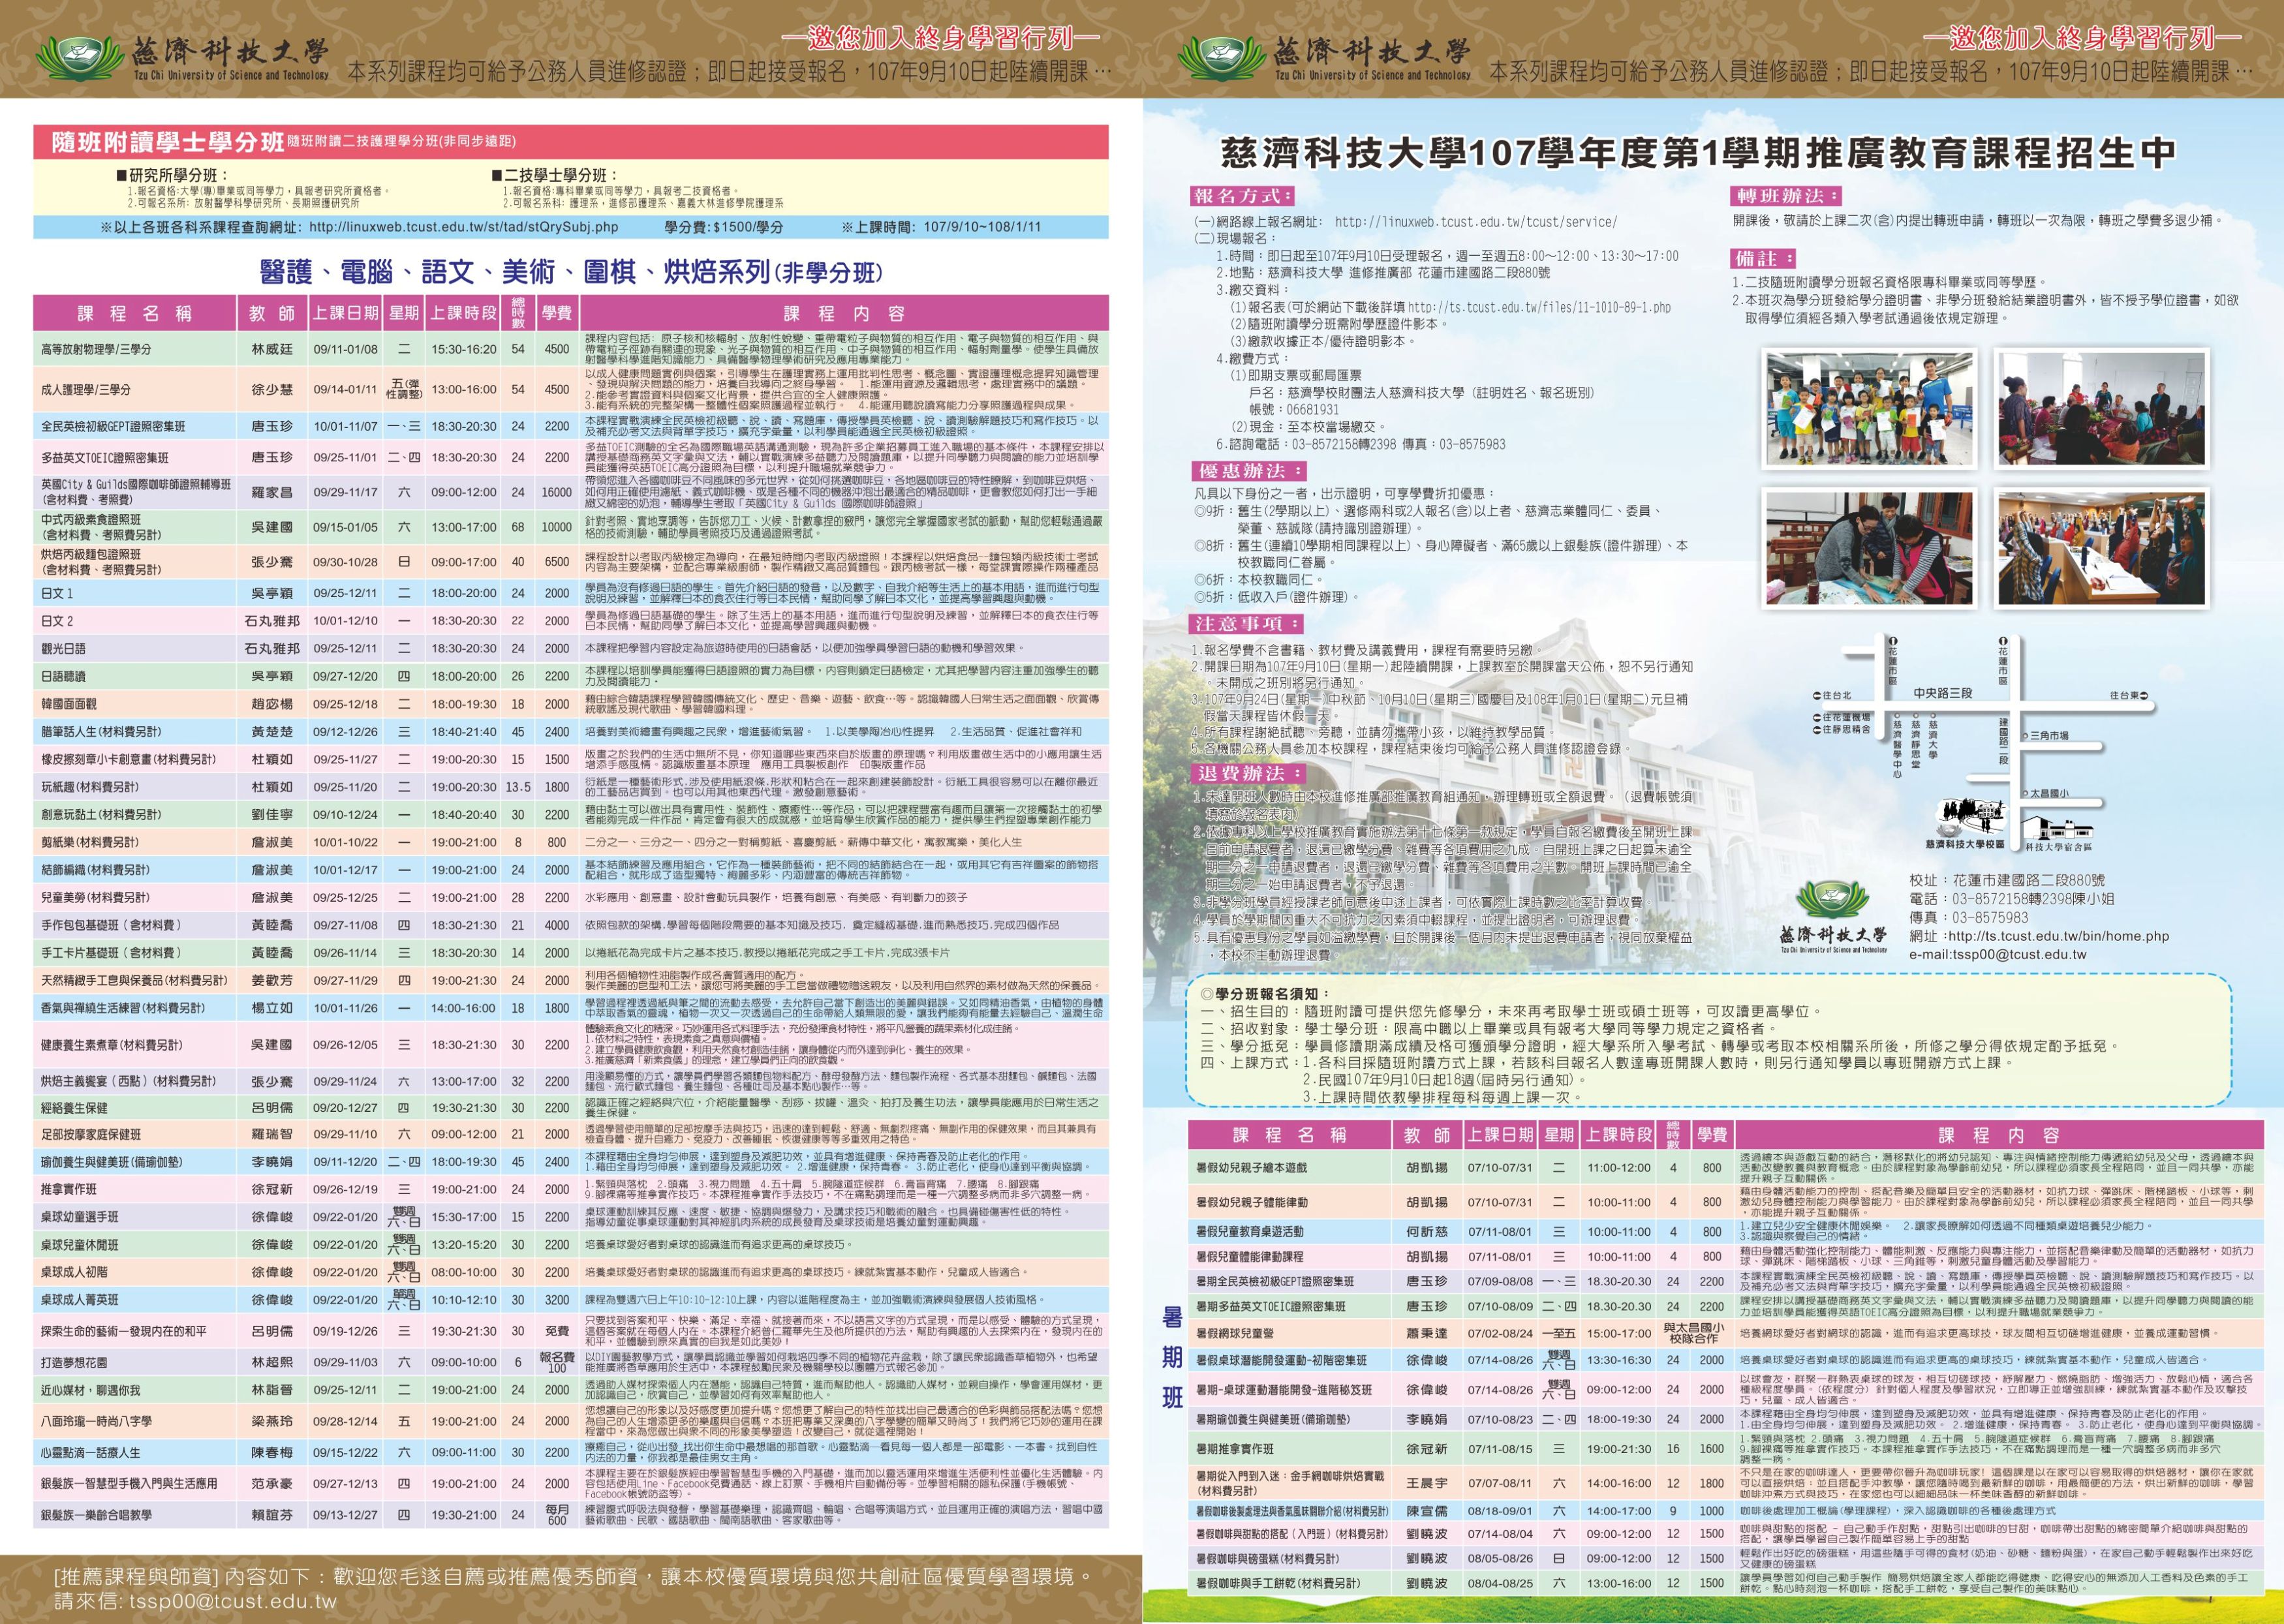
Task: Open the ts.tcust.edu.tw home.php website link
Action: 2058,936
